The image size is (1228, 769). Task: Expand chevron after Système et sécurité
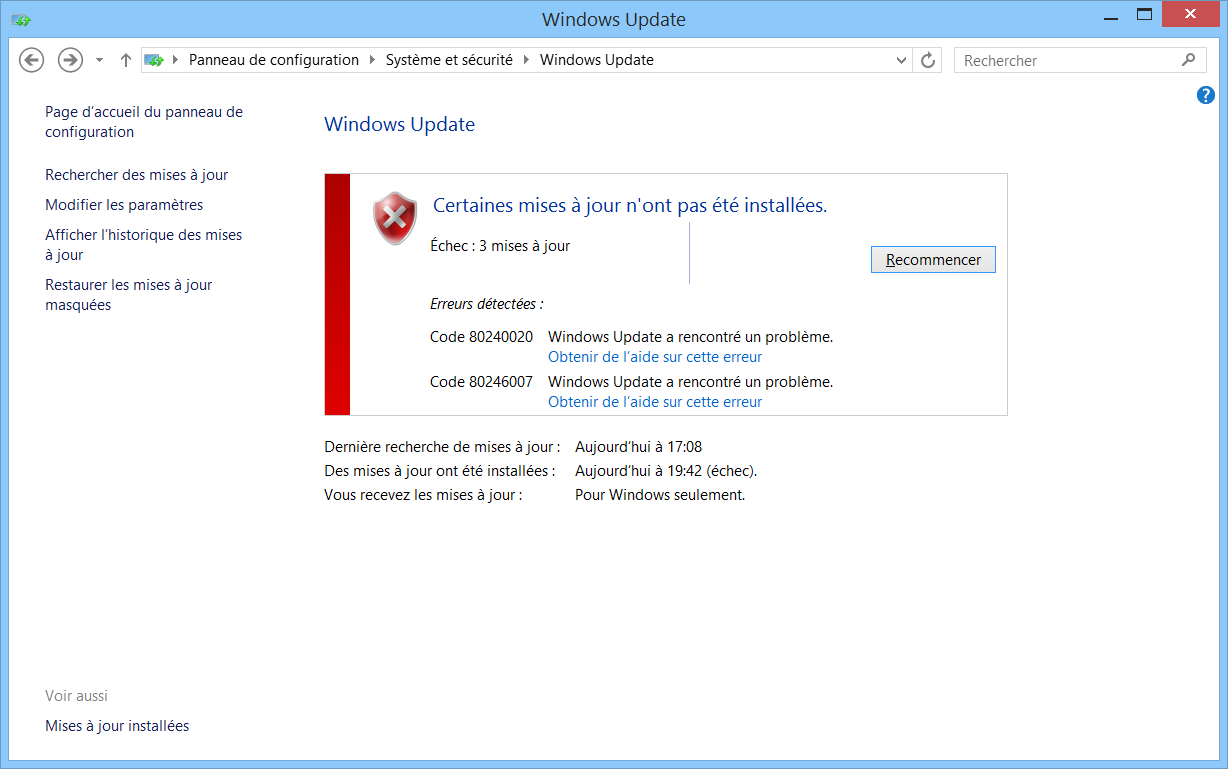pos(526,60)
